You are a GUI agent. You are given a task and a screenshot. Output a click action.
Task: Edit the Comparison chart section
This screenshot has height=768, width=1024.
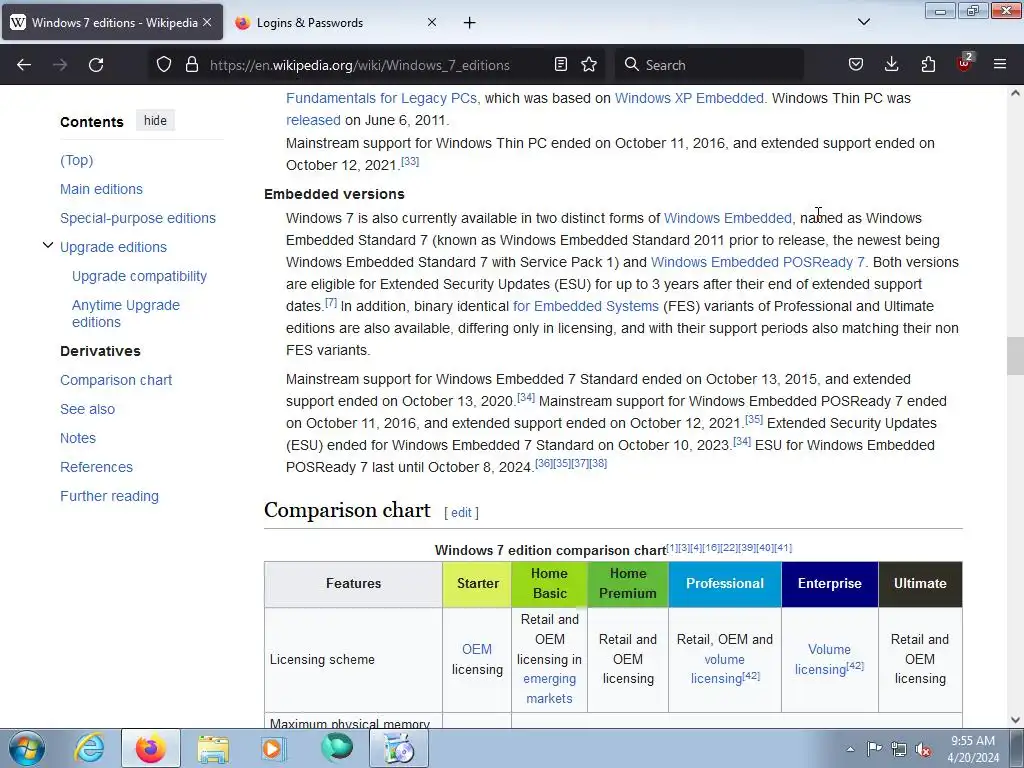tap(461, 513)
